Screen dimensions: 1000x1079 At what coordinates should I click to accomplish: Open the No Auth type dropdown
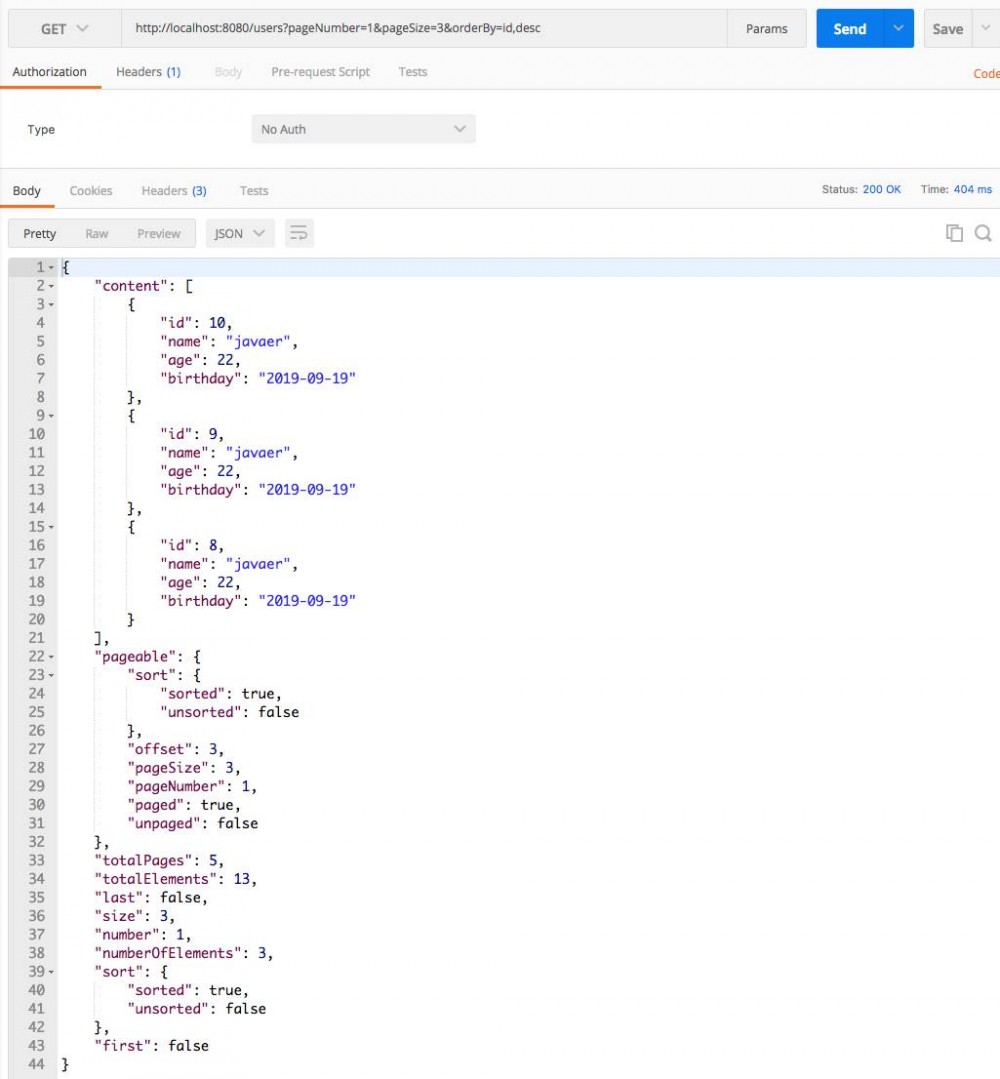pyautogui.click(x=363, y=128)
